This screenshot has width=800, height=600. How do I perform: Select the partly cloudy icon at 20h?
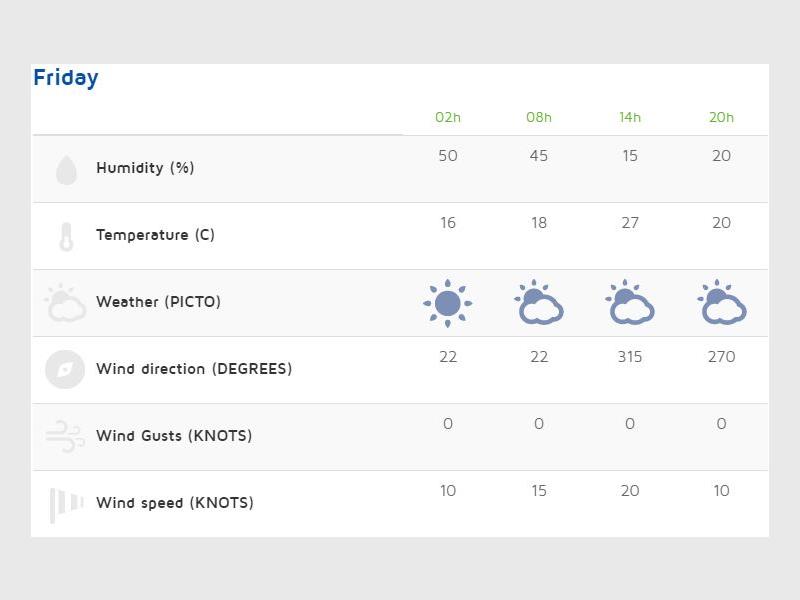click(721, 303)
